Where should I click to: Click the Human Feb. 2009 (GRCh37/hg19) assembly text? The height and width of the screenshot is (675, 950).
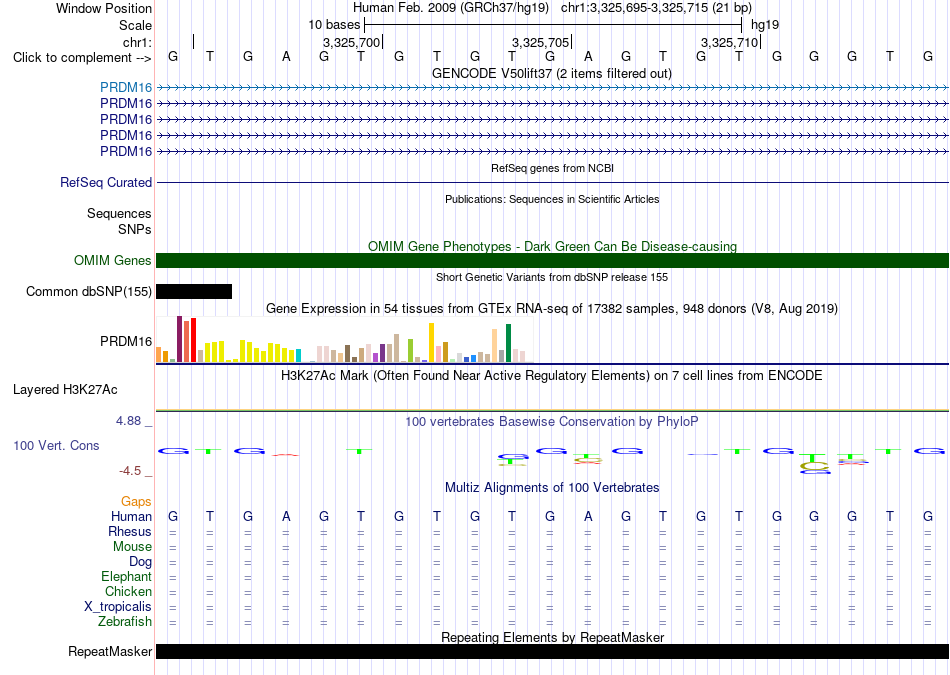pos(451,8)
